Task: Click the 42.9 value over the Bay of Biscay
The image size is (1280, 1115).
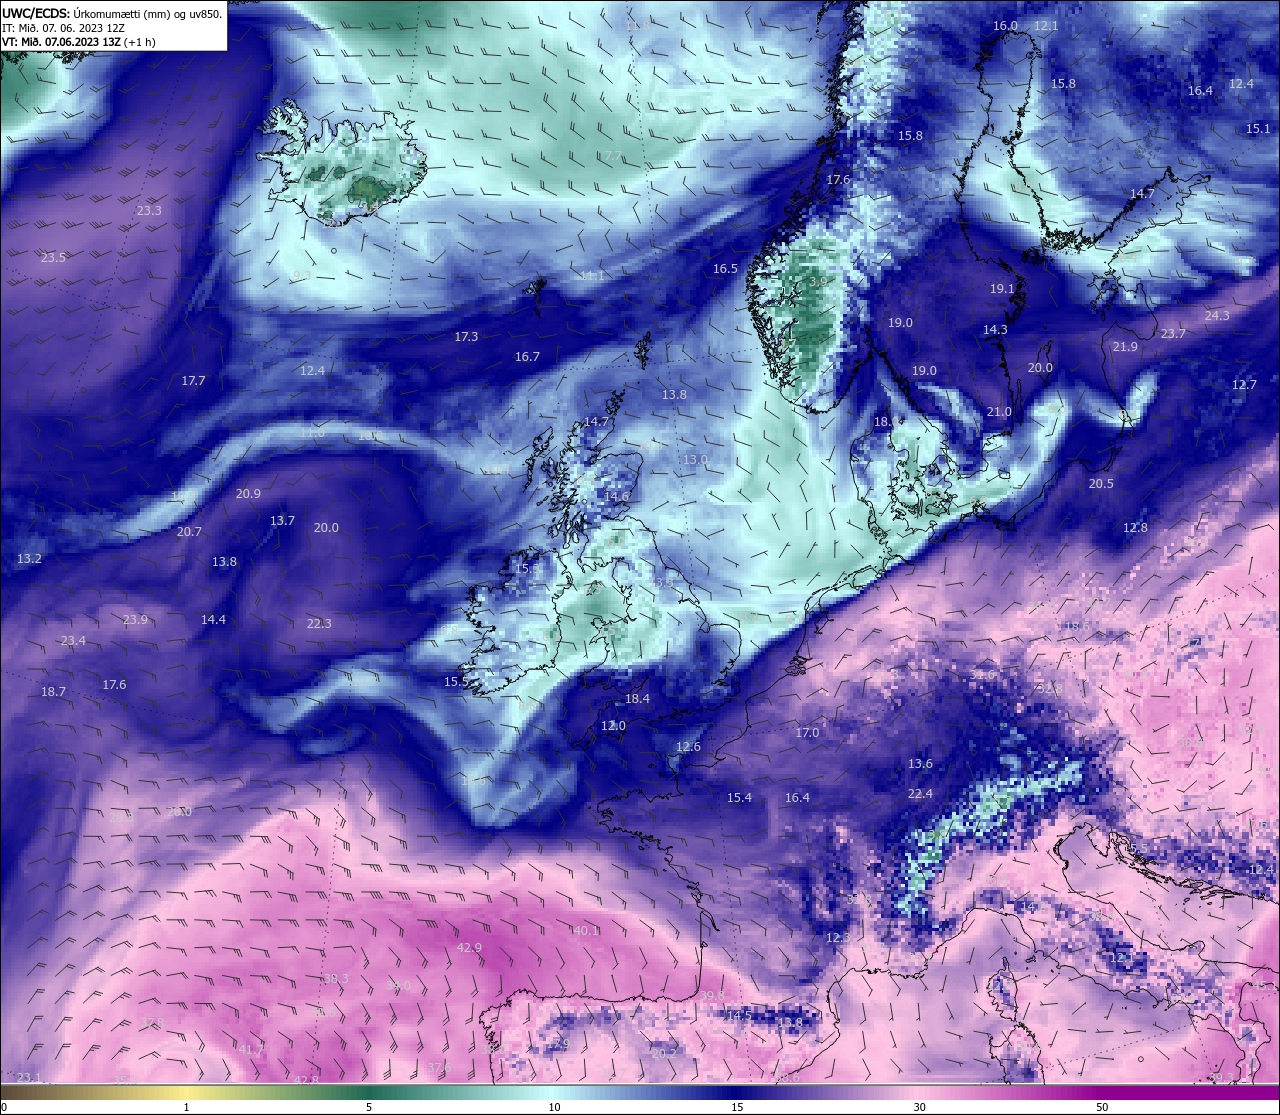Action: coord(469,947)
